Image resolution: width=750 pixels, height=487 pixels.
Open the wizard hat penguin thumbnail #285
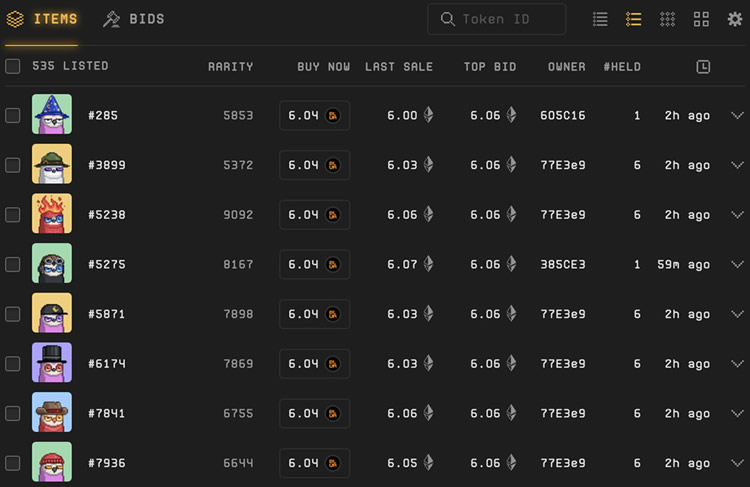pos(52,115)
